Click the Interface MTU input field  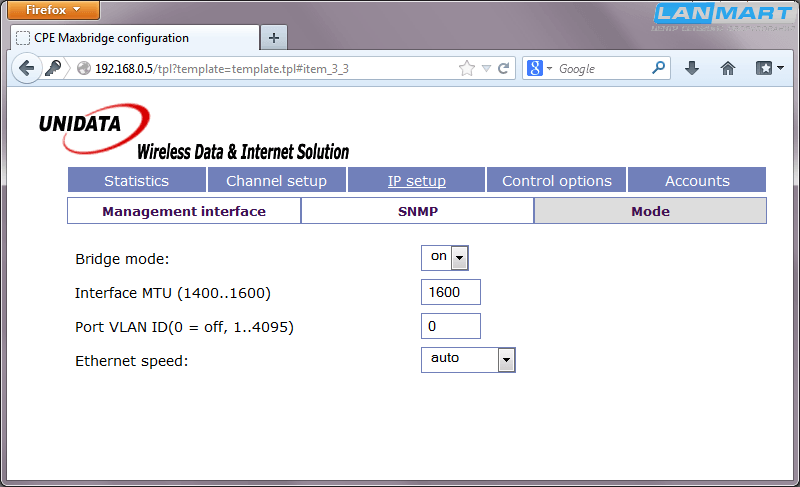tap(450, 292)
